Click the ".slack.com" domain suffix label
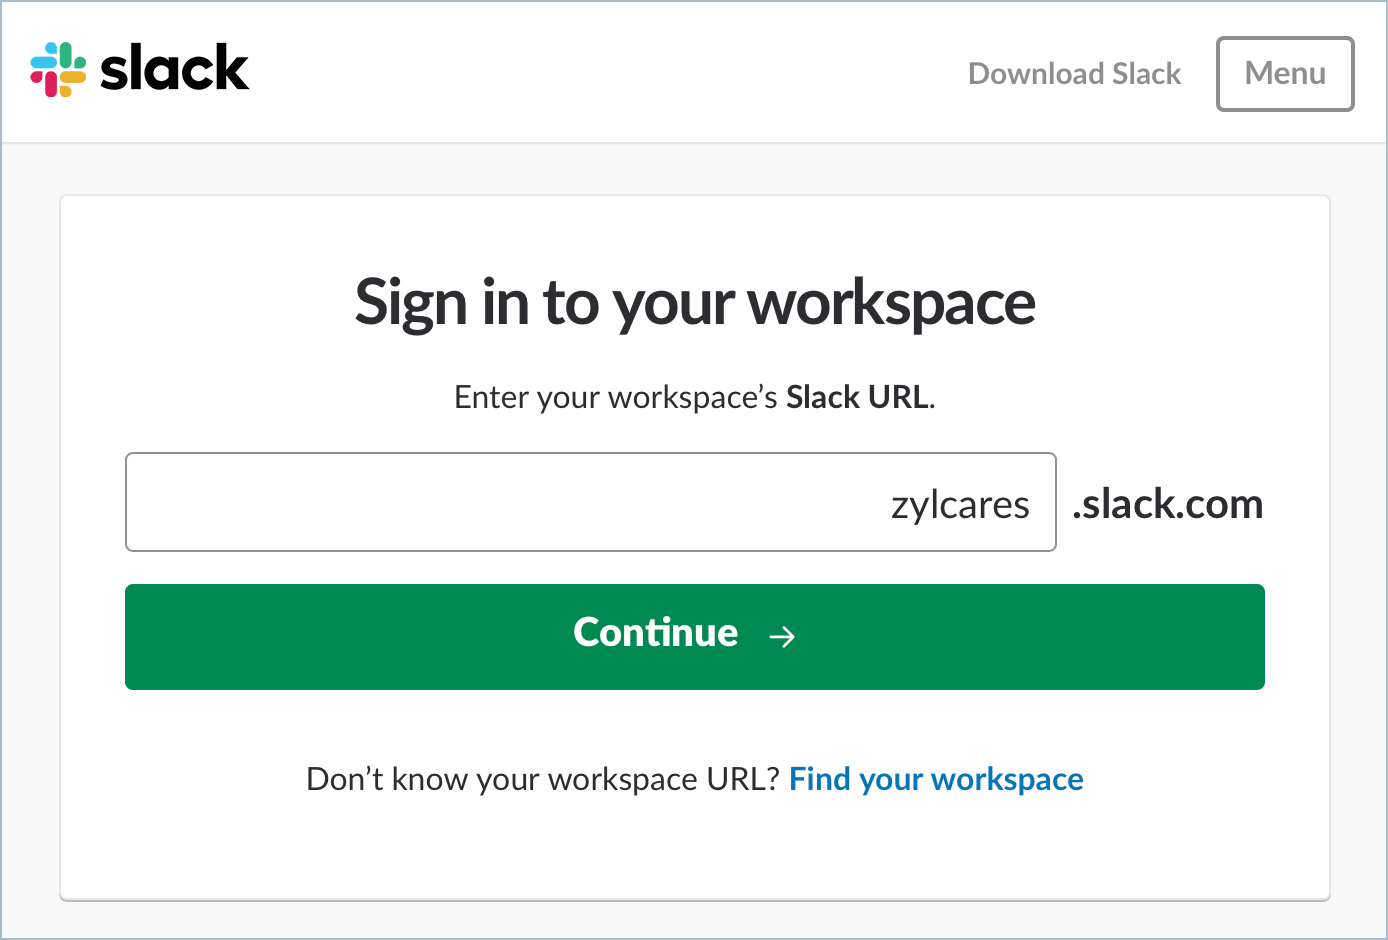This screenshot has width=1388, height=940. 1167,504
